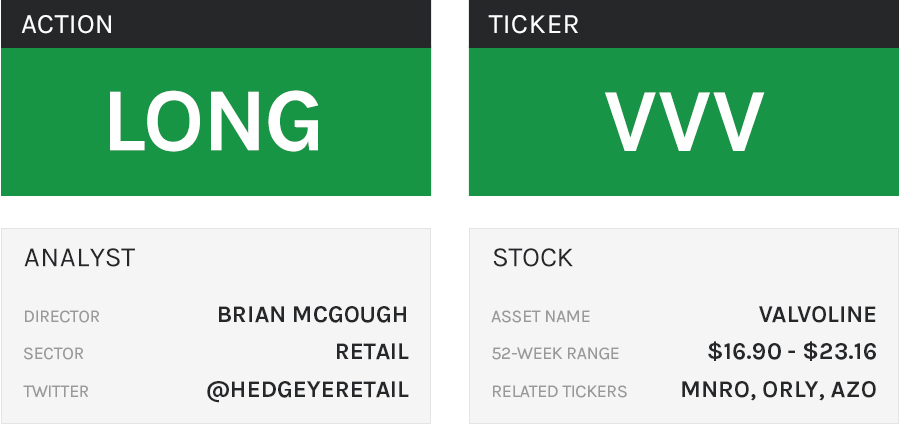Click the VALVOLINE asset name

817,315
